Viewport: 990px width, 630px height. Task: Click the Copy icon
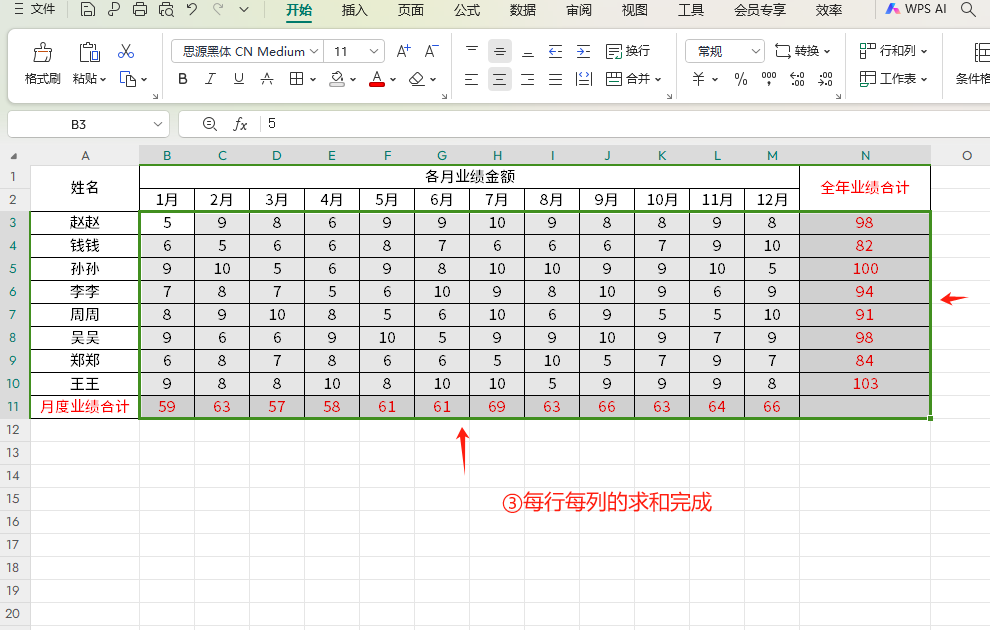point(128,79)
